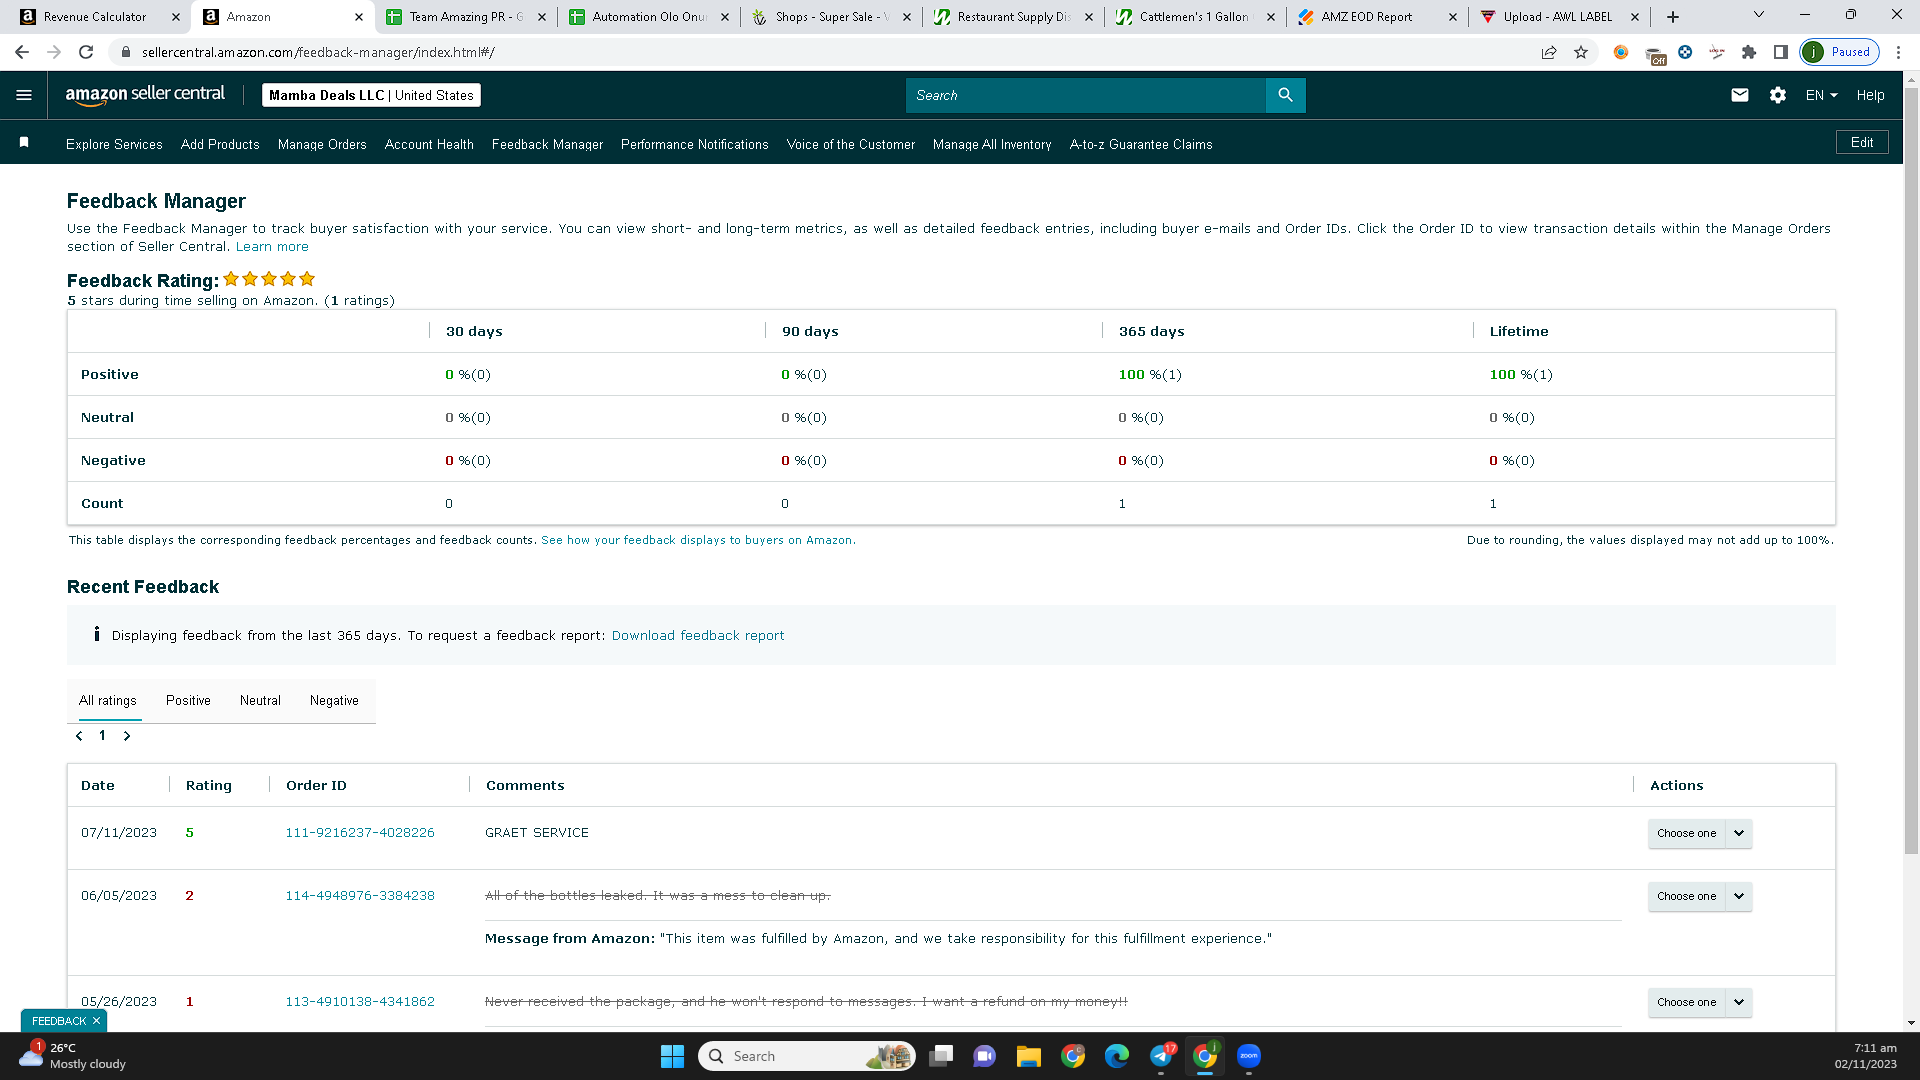Image resolution: width=1920 pixels, height=1080 pixels.
Task: Open A-to-z Guarantee Claims menu item
Action: coord(1141,144)
